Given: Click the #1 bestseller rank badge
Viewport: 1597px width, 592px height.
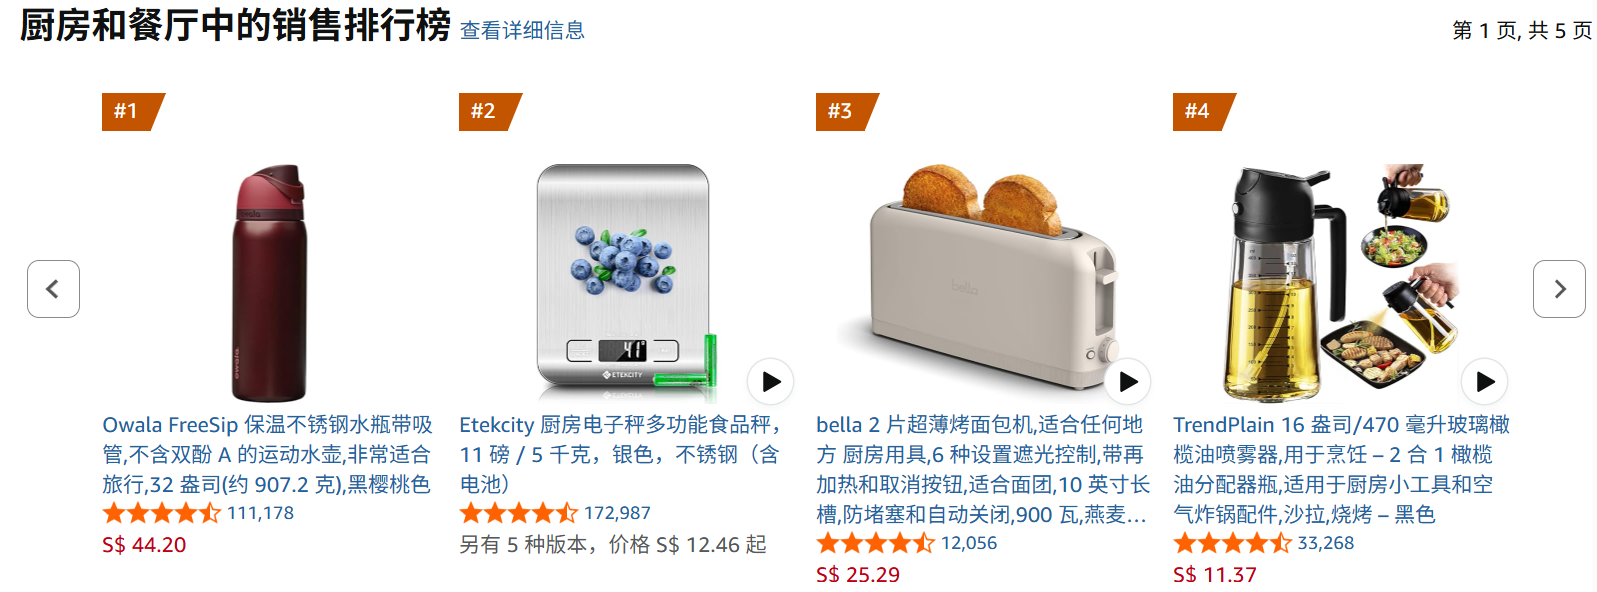Looking at the screenshot, I should click(x=133, y=111).
